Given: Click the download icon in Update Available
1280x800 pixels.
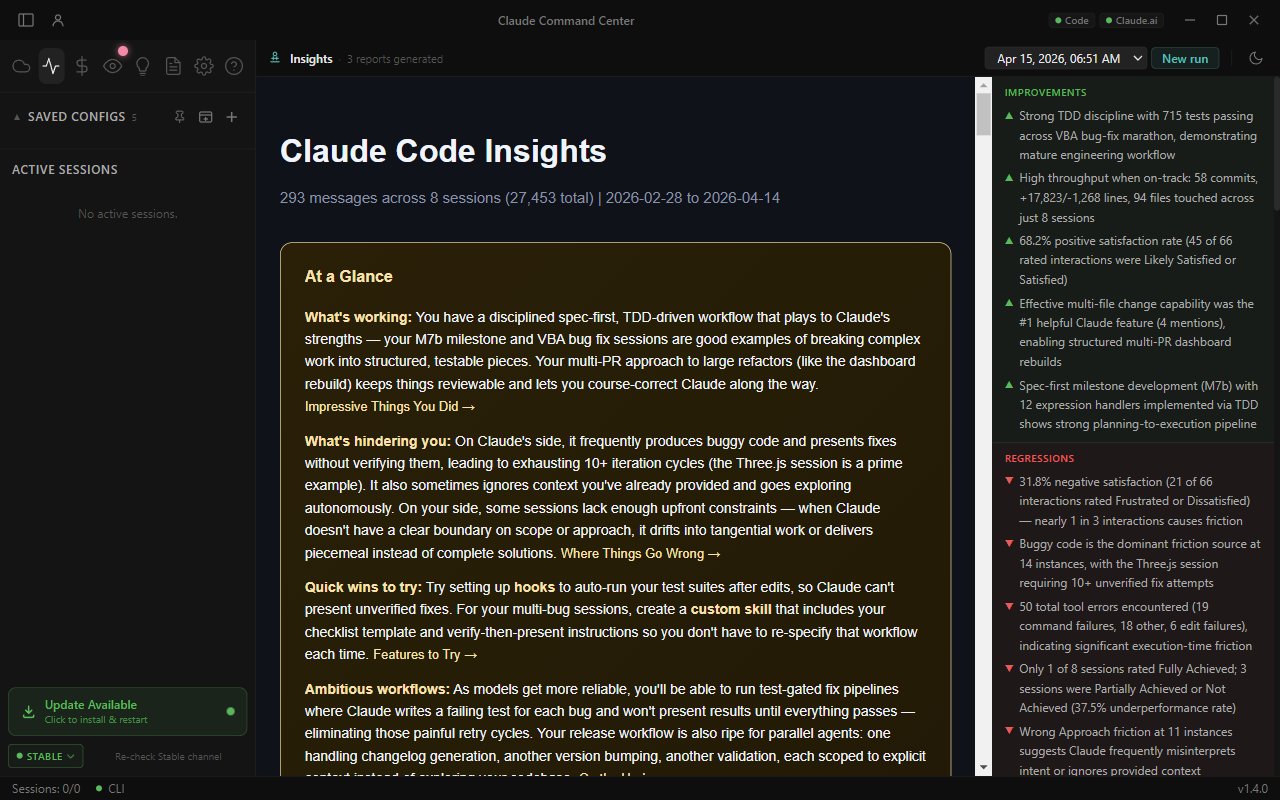Looking at the screenshot, I should pyautogui.click(x=29, y=712).
